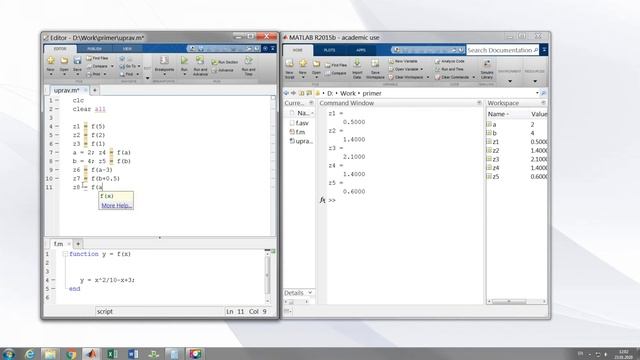
Task: Click the Advance button in the Editor toolstrip
Action: coord(223,70)
